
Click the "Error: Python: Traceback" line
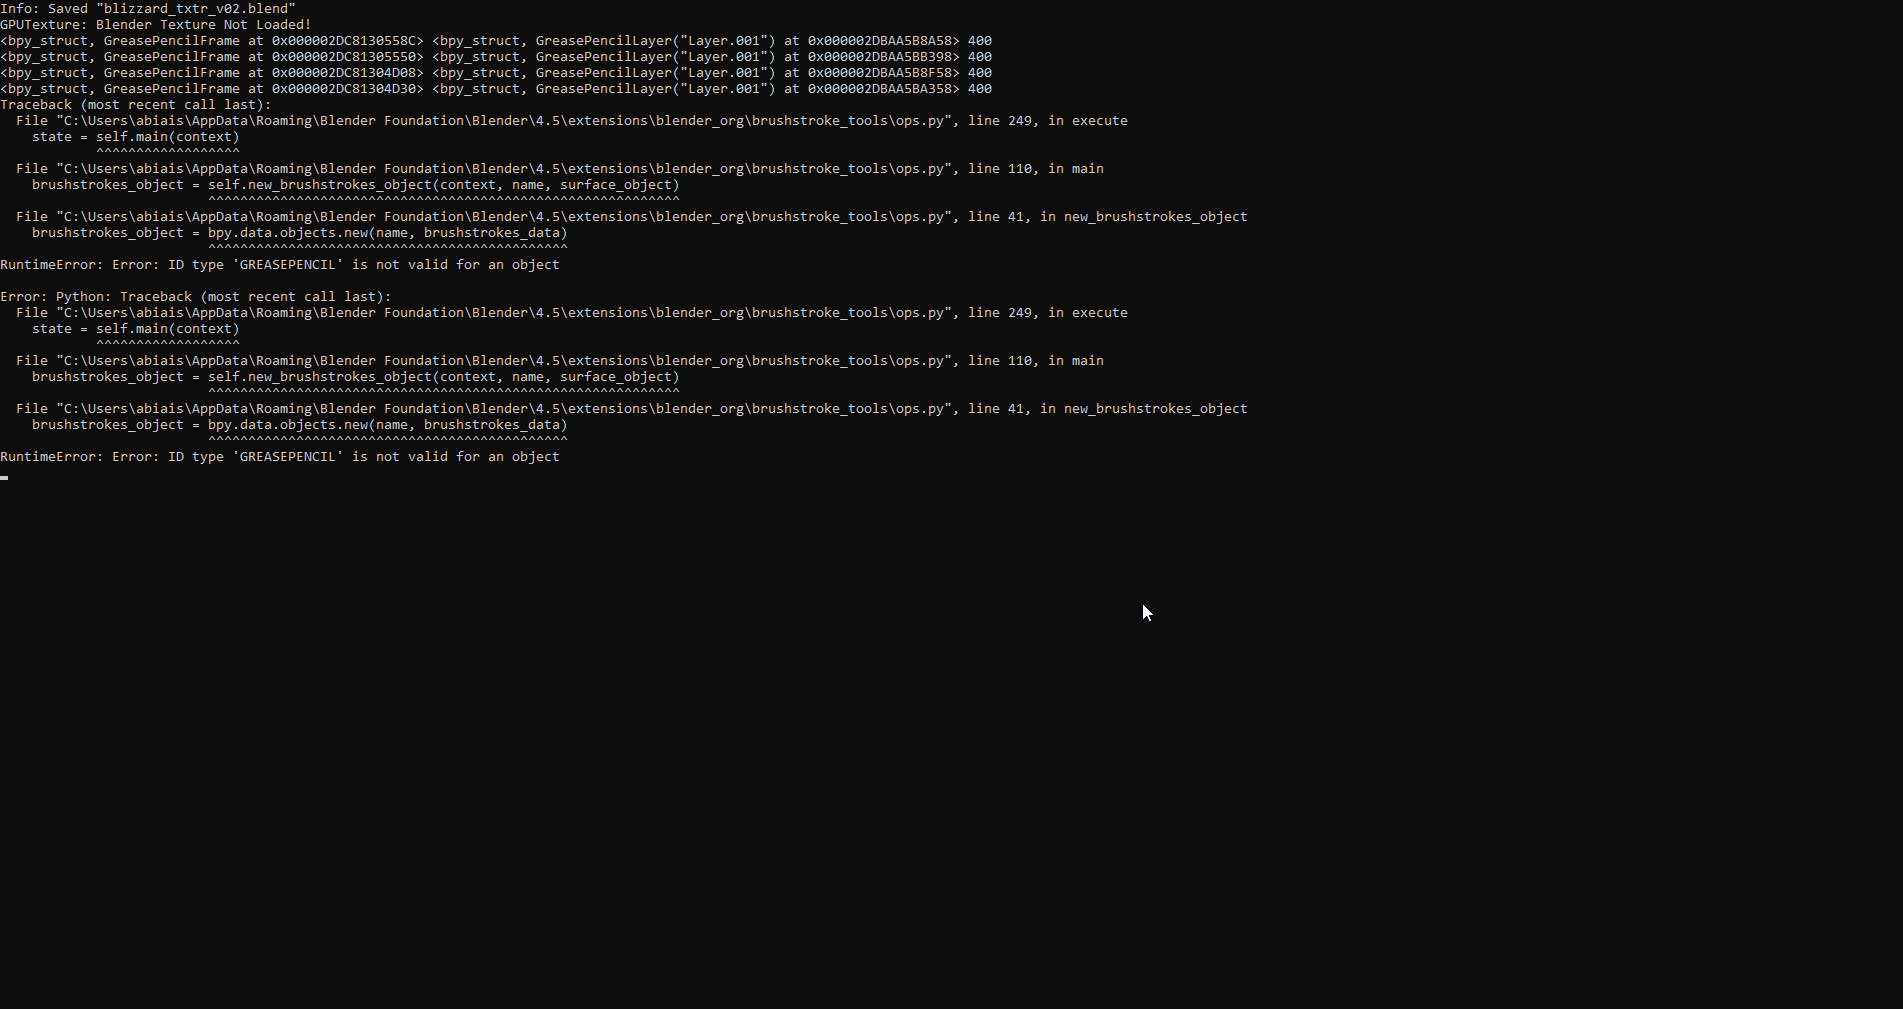(195, 297)
